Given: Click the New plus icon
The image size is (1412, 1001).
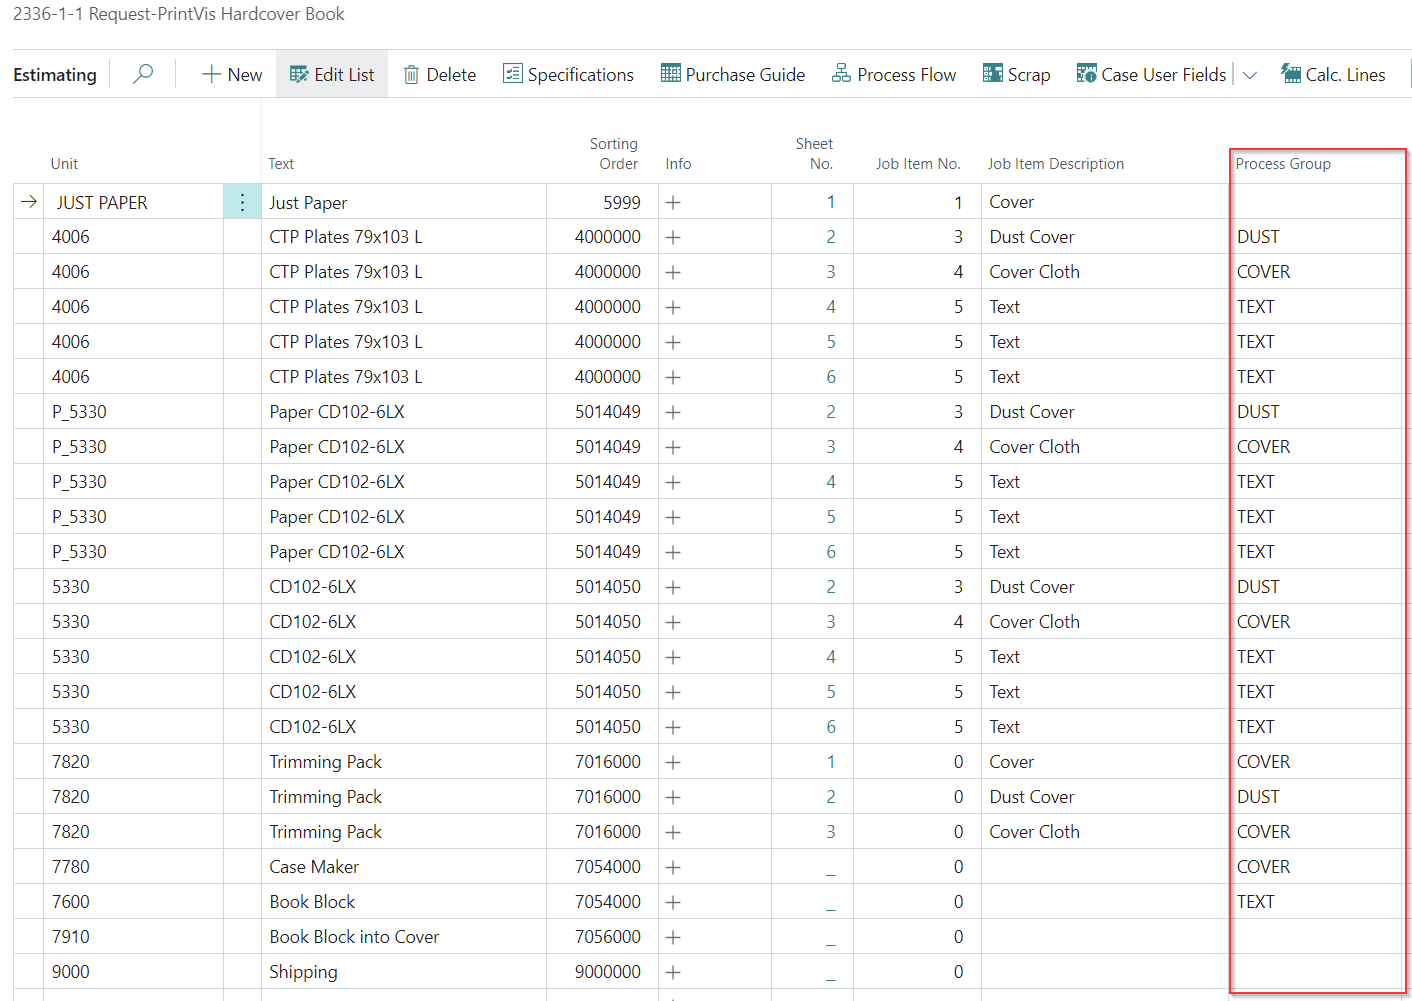Looking at the screenshot, I should (211, 74).
